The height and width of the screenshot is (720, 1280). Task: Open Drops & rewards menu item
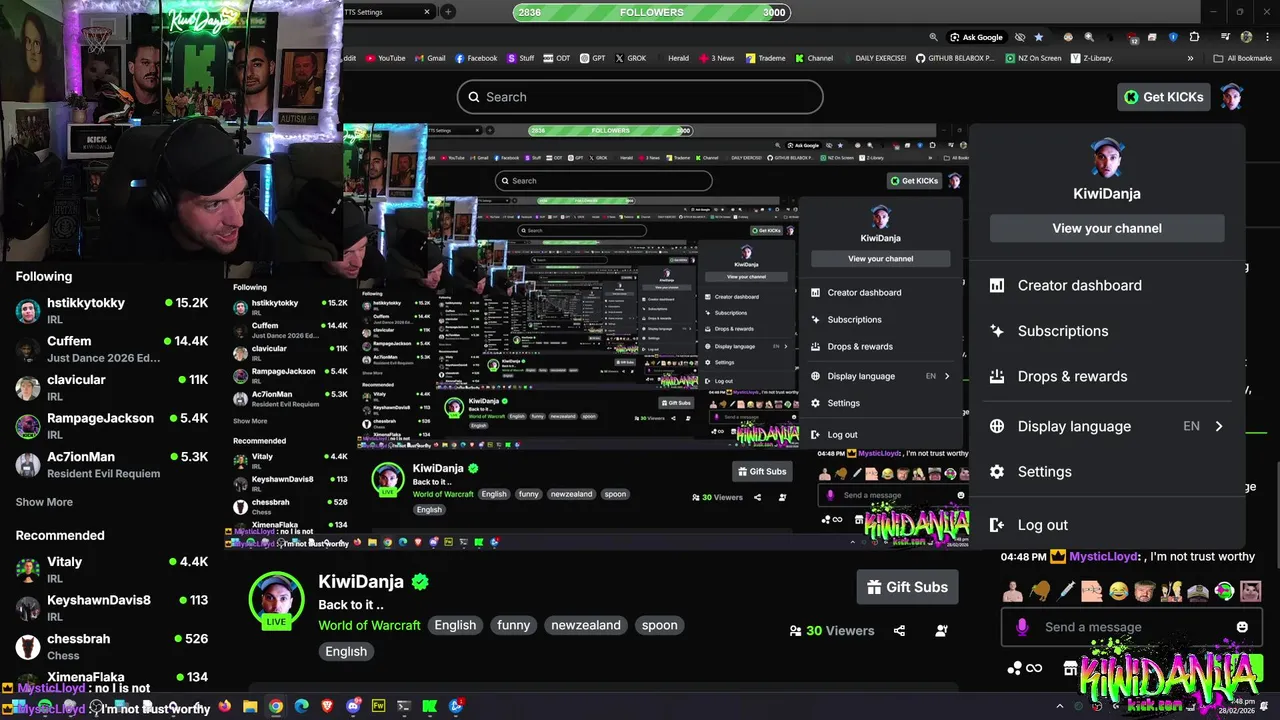point(1107,376)
